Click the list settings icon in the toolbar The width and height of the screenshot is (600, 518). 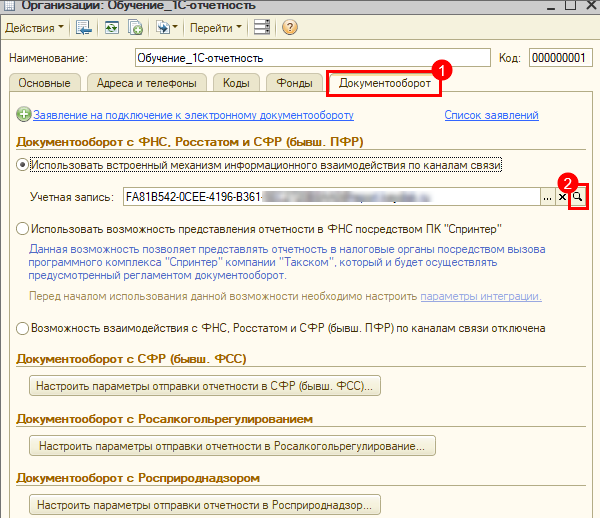(x=261, y=26)
